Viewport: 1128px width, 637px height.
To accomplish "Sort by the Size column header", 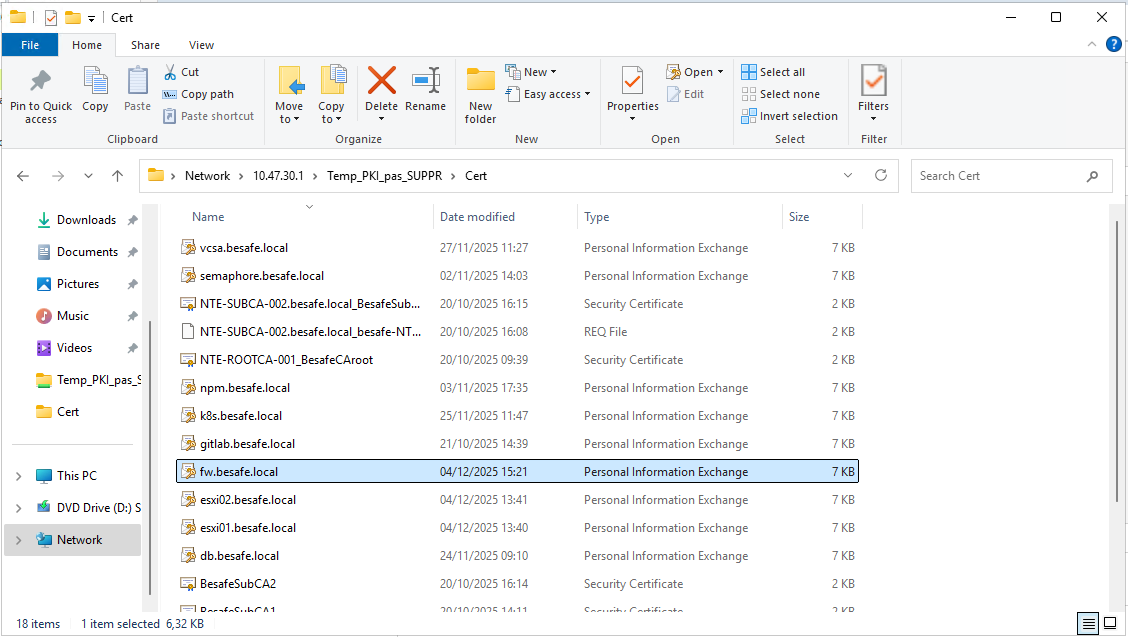I will point(799,217).
